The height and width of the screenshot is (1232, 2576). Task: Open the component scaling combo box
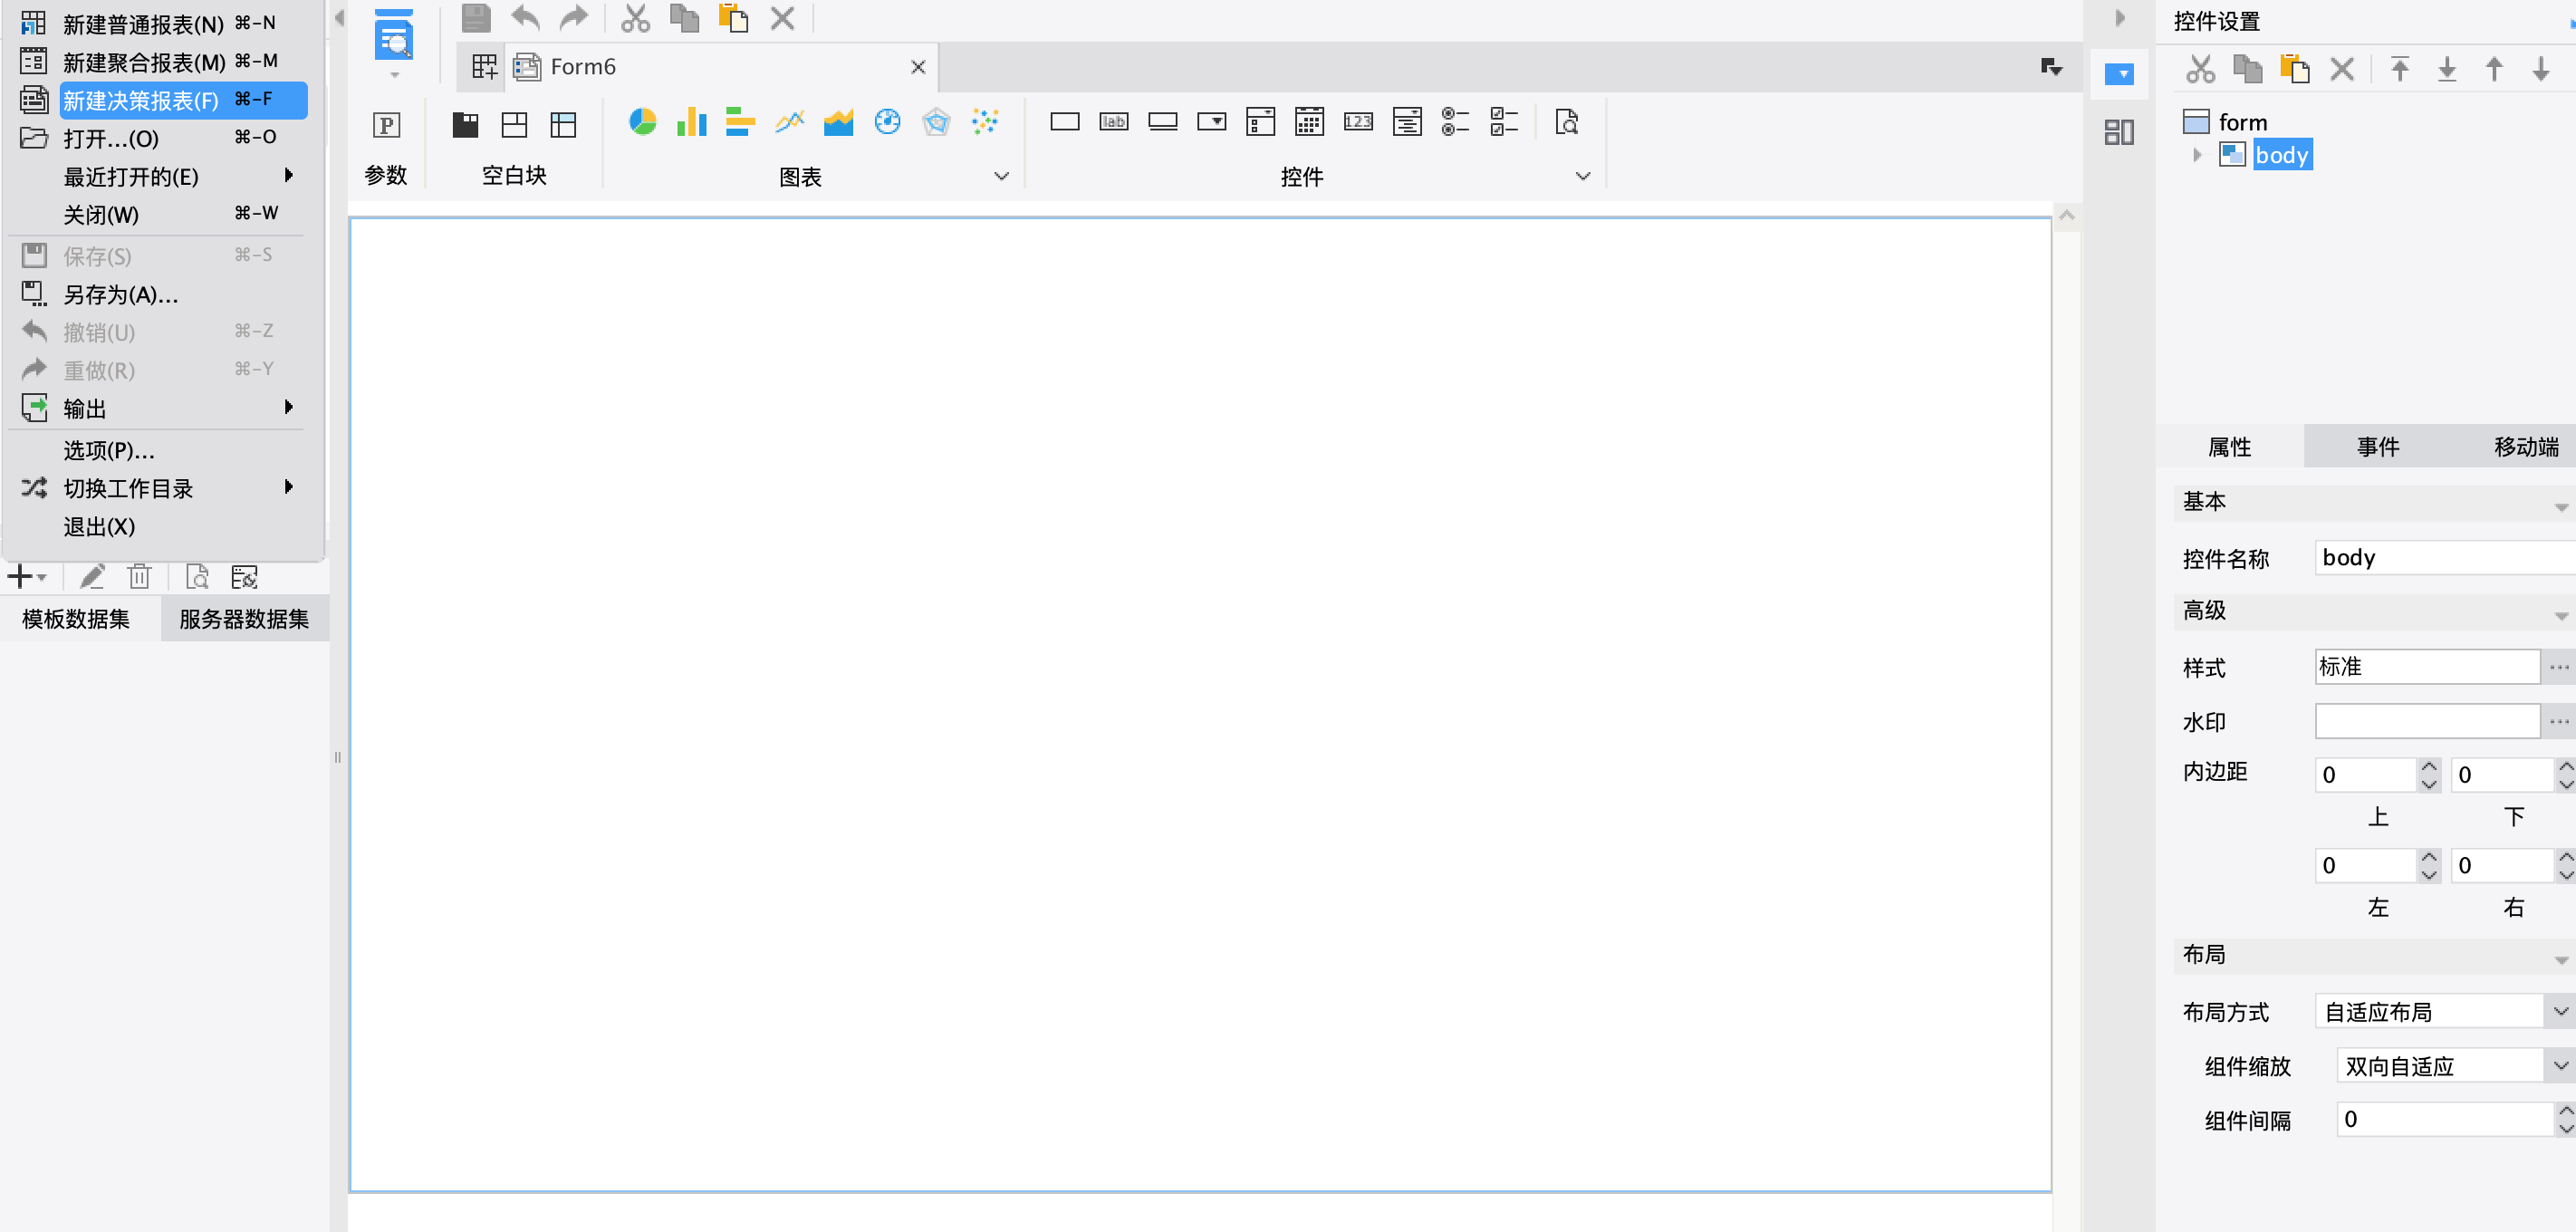point(2560,1065)
